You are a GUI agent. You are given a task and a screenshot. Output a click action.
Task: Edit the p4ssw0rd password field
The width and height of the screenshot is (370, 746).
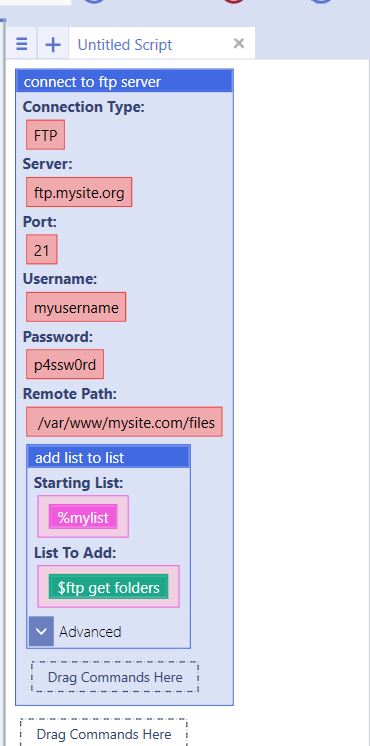point(65,365)
